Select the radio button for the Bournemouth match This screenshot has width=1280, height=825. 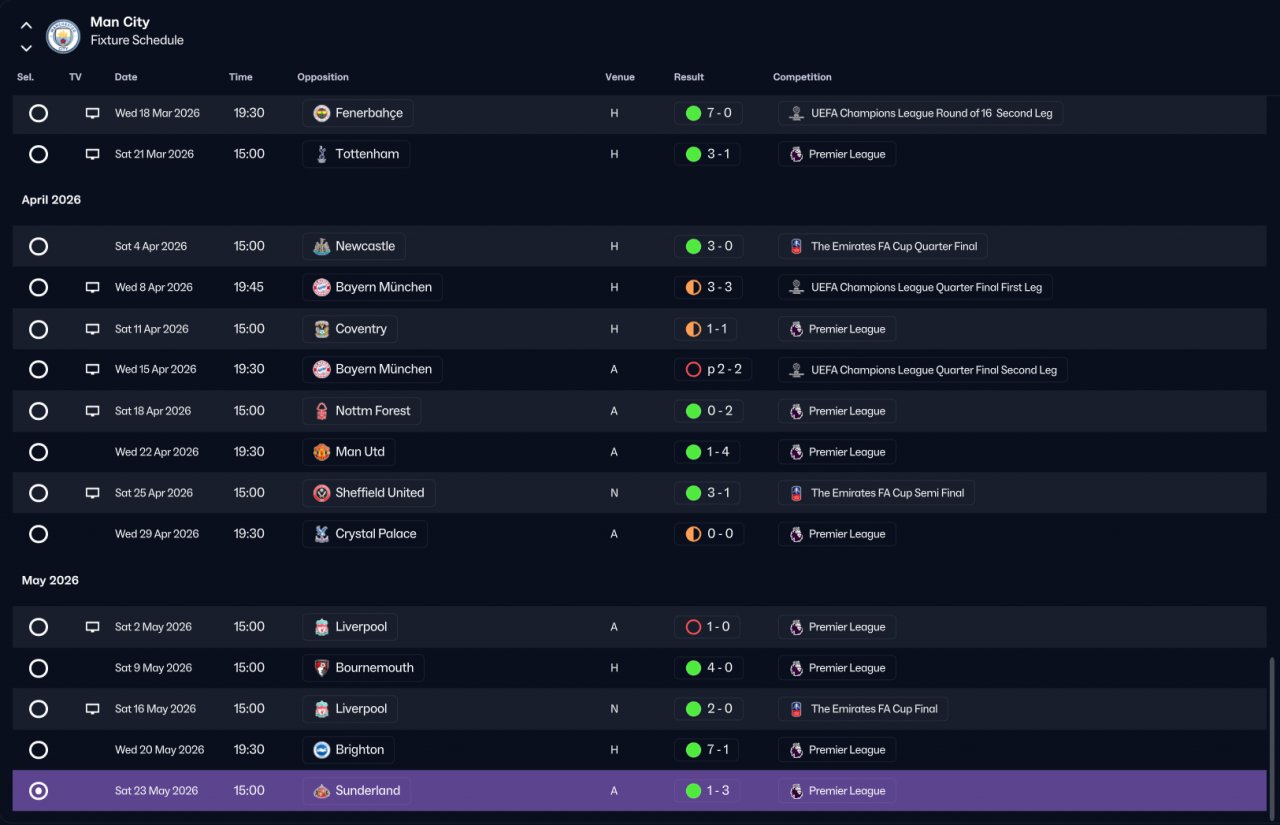coord(38,668)
